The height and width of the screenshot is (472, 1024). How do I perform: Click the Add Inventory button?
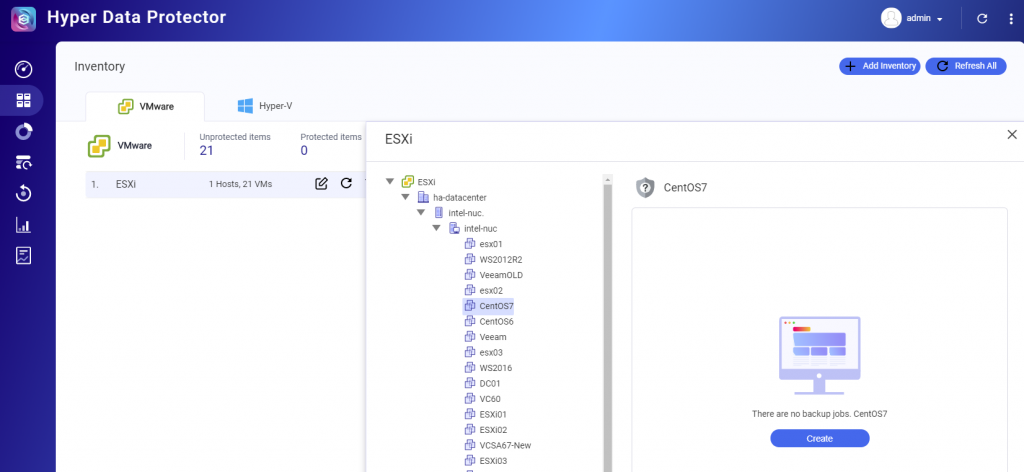pyautogui.click(x=880, y=66)
